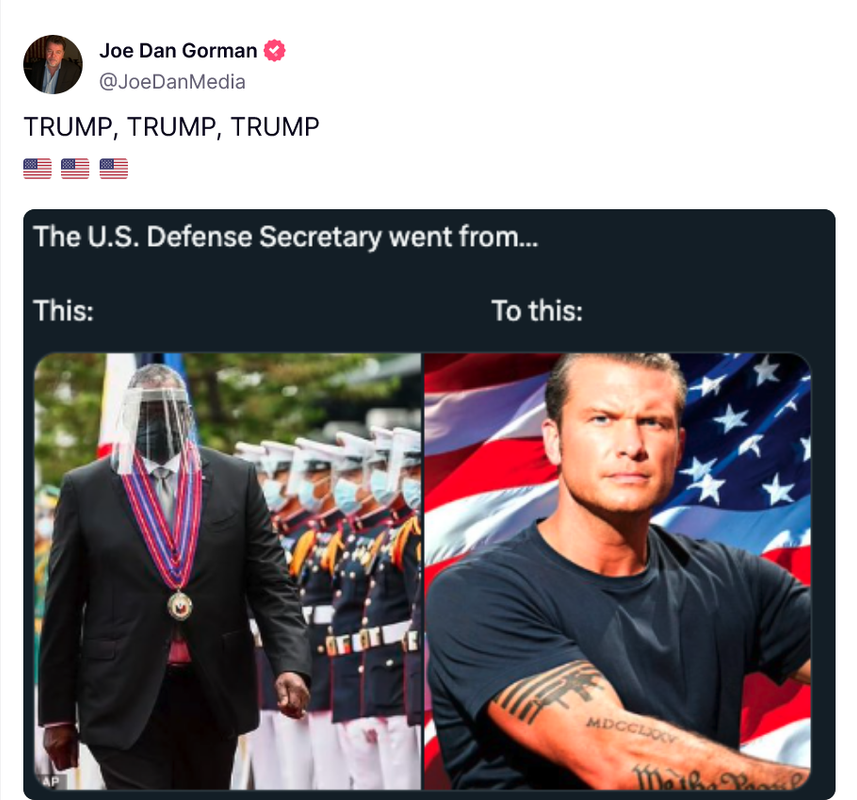The width and height of the screenshot is (857, 800).
Task: Open the @JoeDanMedia handle link
Action: point(172,82)
